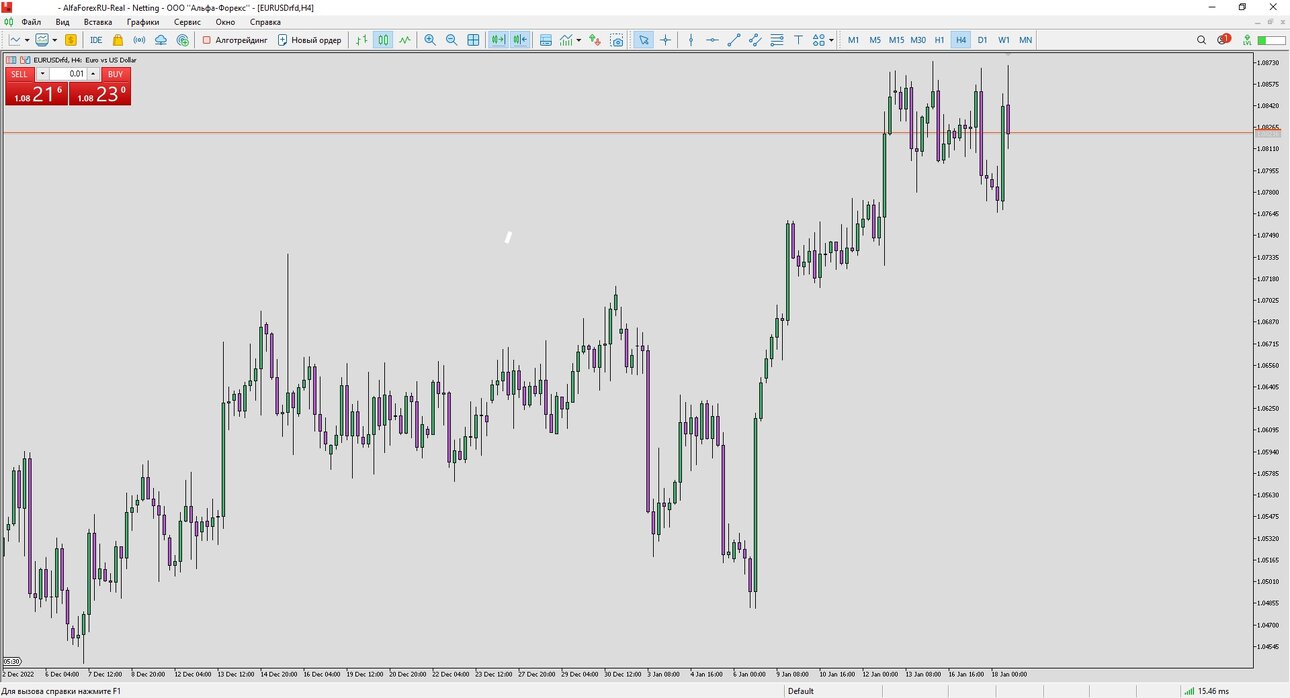Expand the shapes objects dropdown

click(831, 40)
